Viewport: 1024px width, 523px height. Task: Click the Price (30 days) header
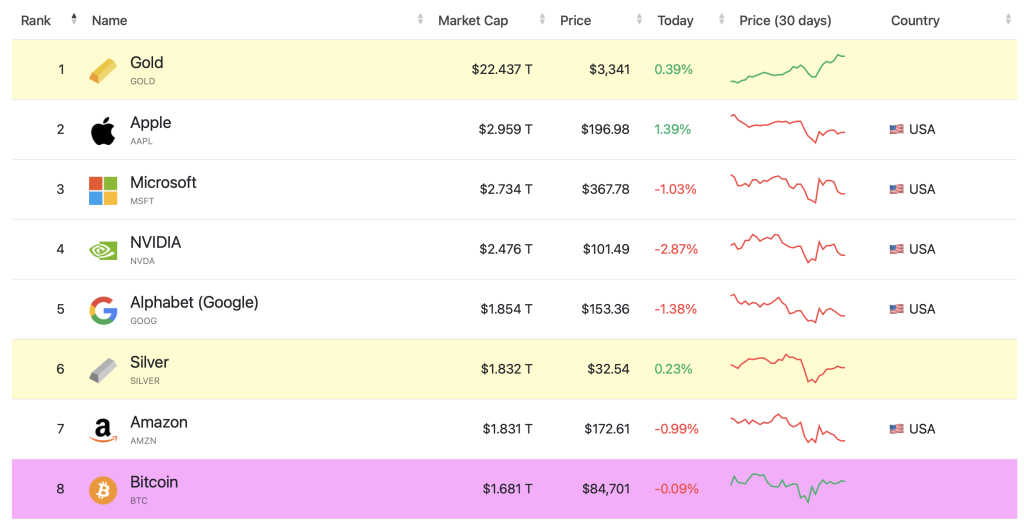[x=785, y=20]
